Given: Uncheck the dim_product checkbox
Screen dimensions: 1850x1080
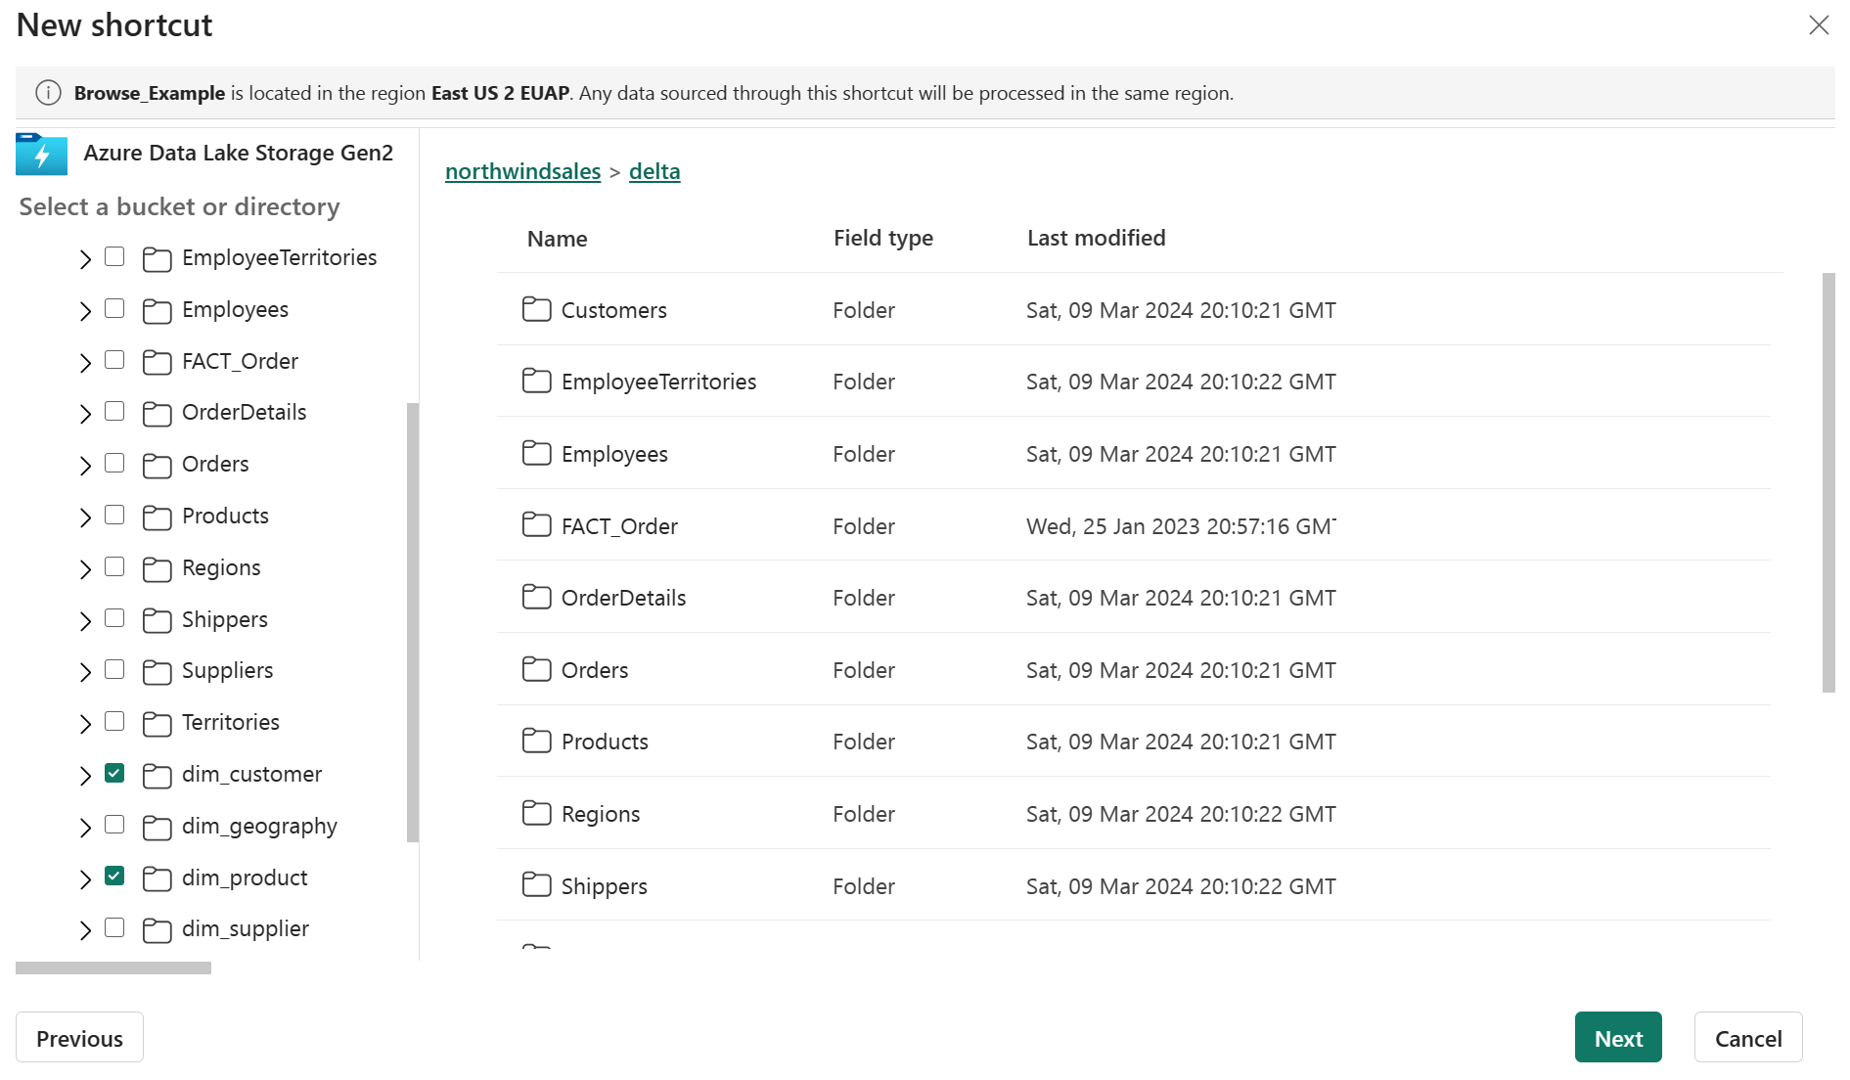Looking at the screenshot, I should tap(114, 876).
